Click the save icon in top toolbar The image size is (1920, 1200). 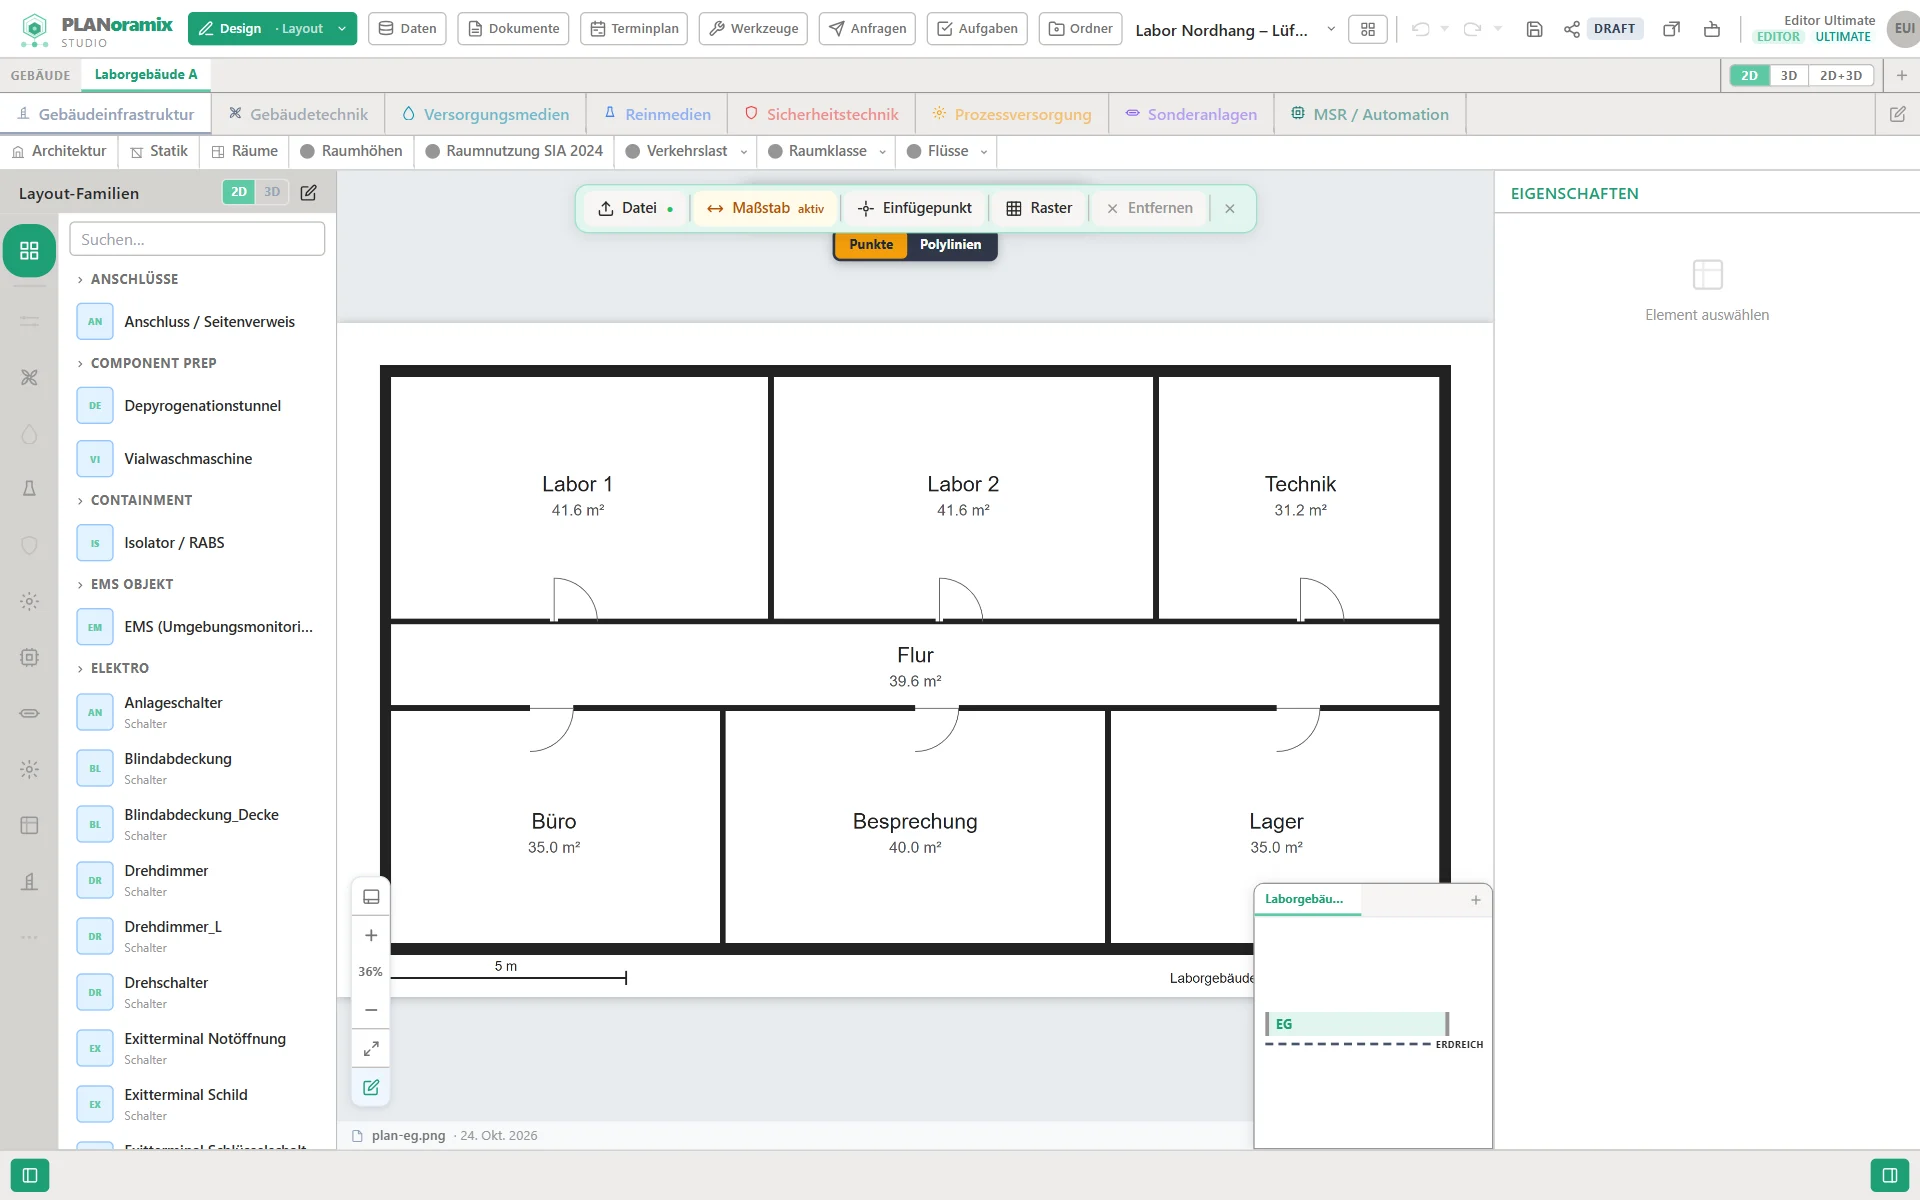[1534, 29]
